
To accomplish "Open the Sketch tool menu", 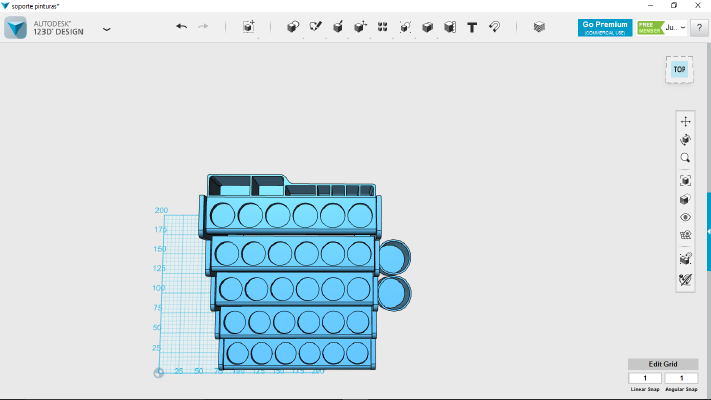I will click(315, 27).
